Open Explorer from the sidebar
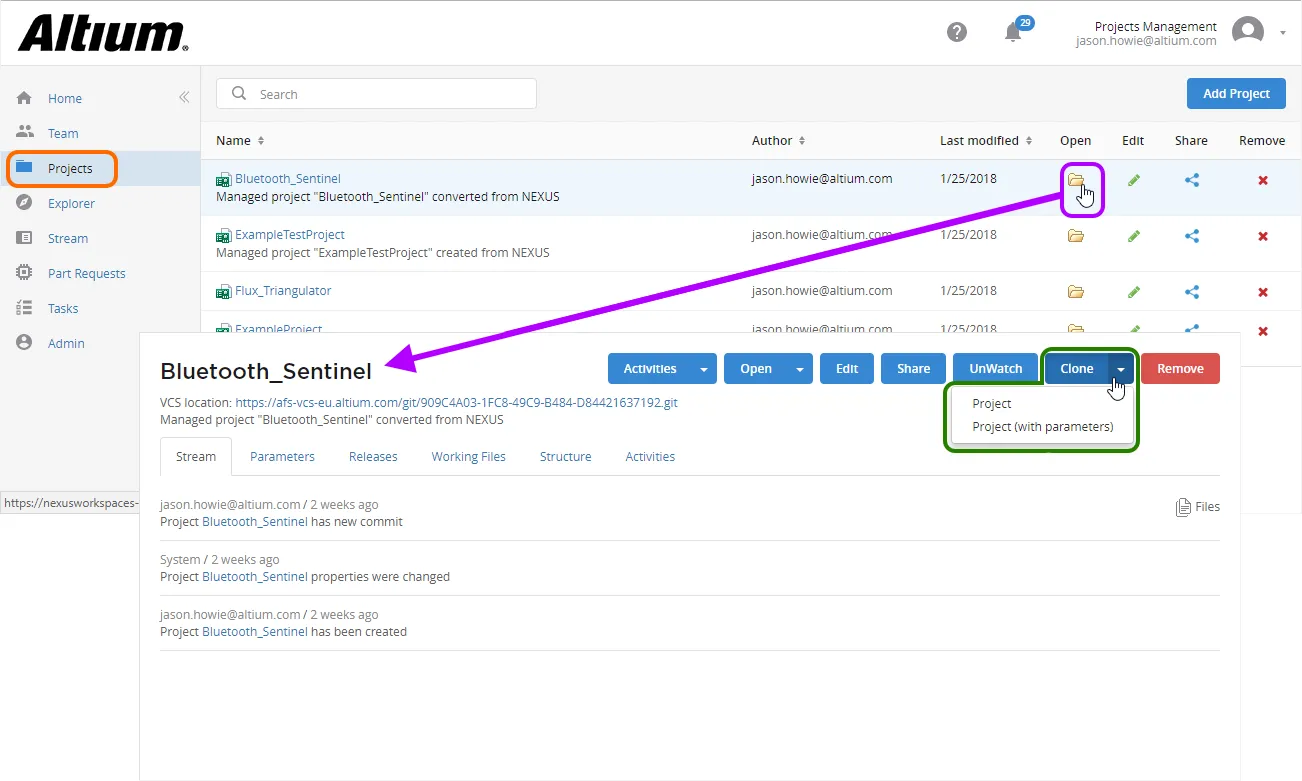Viewport: 1302px width, 781px height. [x=71, y=203]
